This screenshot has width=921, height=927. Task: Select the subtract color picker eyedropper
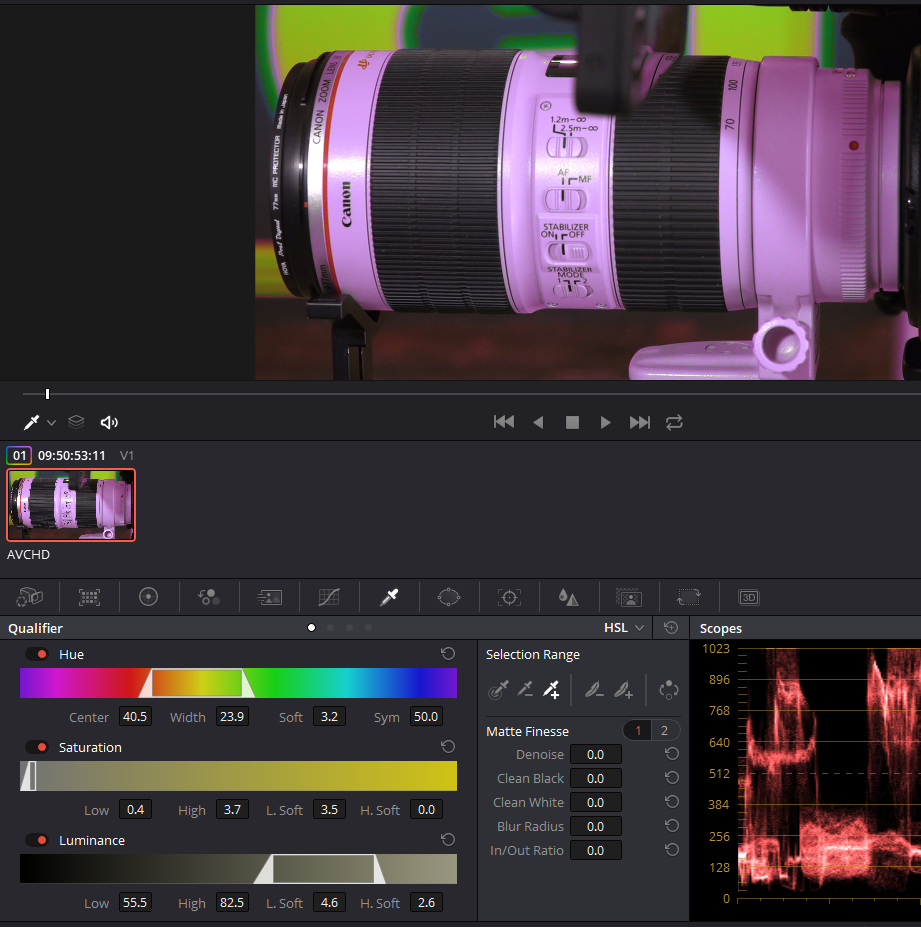click(524, 689)
